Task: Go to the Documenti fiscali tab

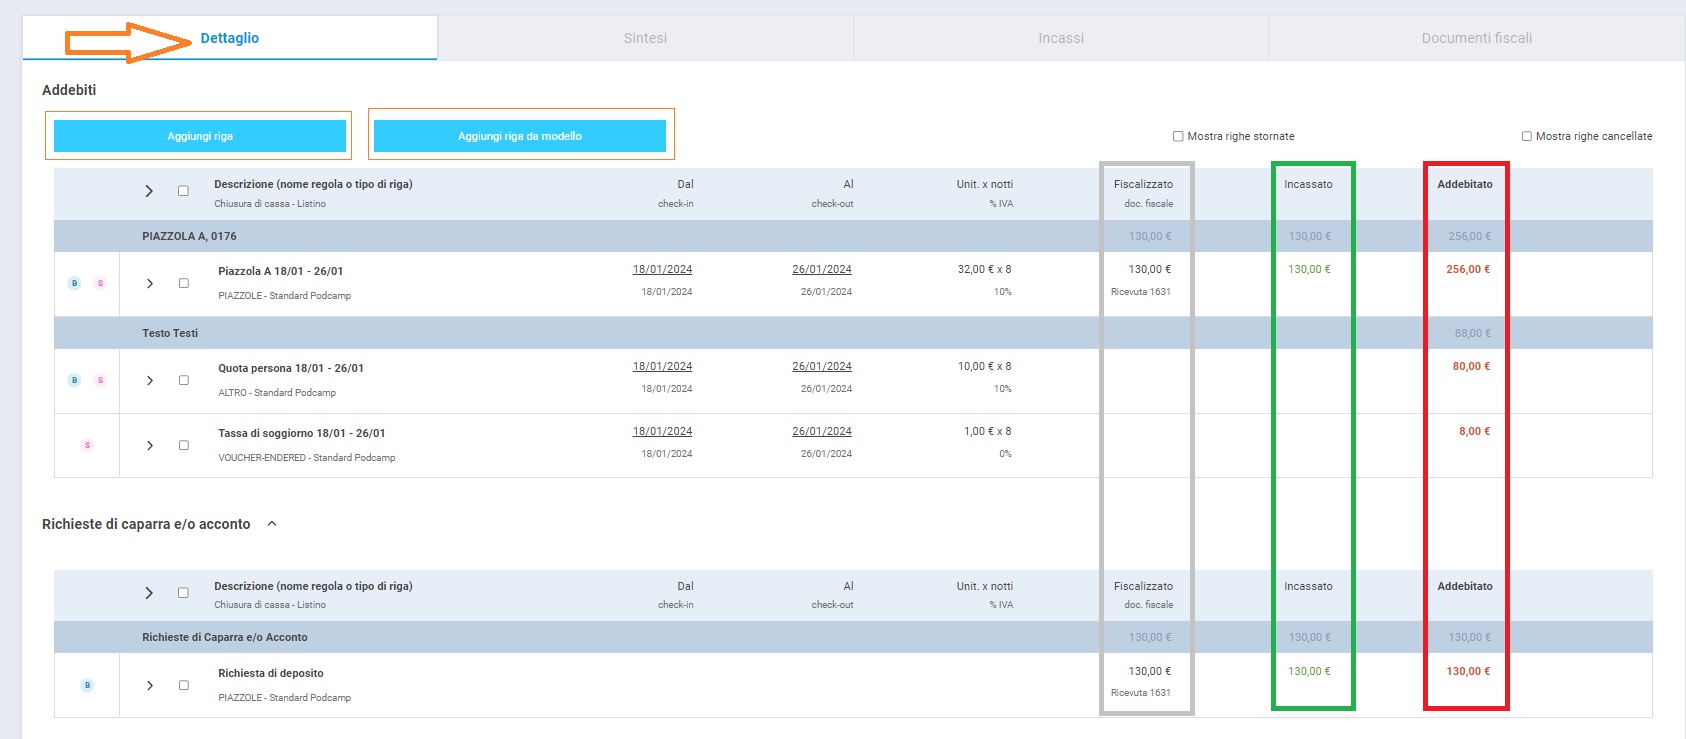Action: 1476,38
